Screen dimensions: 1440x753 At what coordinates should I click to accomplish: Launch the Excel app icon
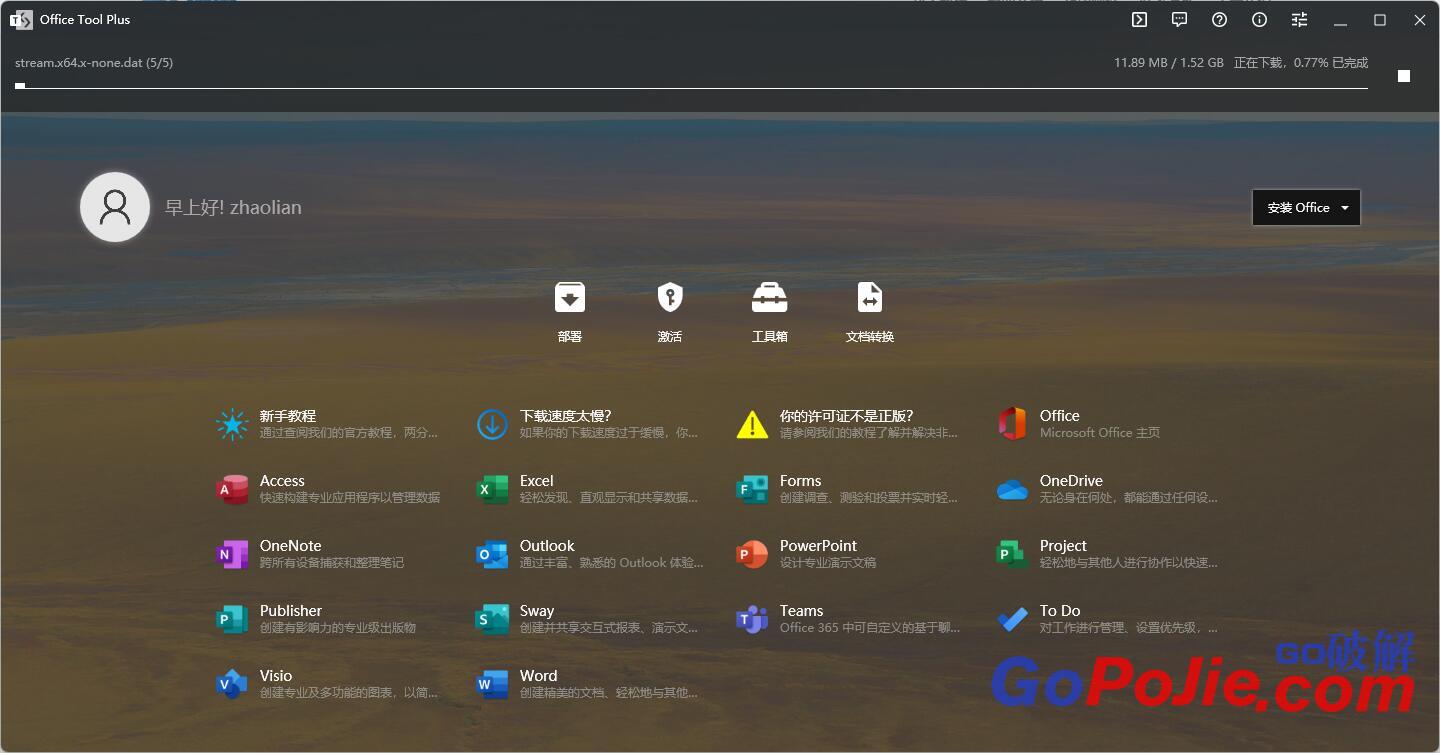click(x=492, y=489)
